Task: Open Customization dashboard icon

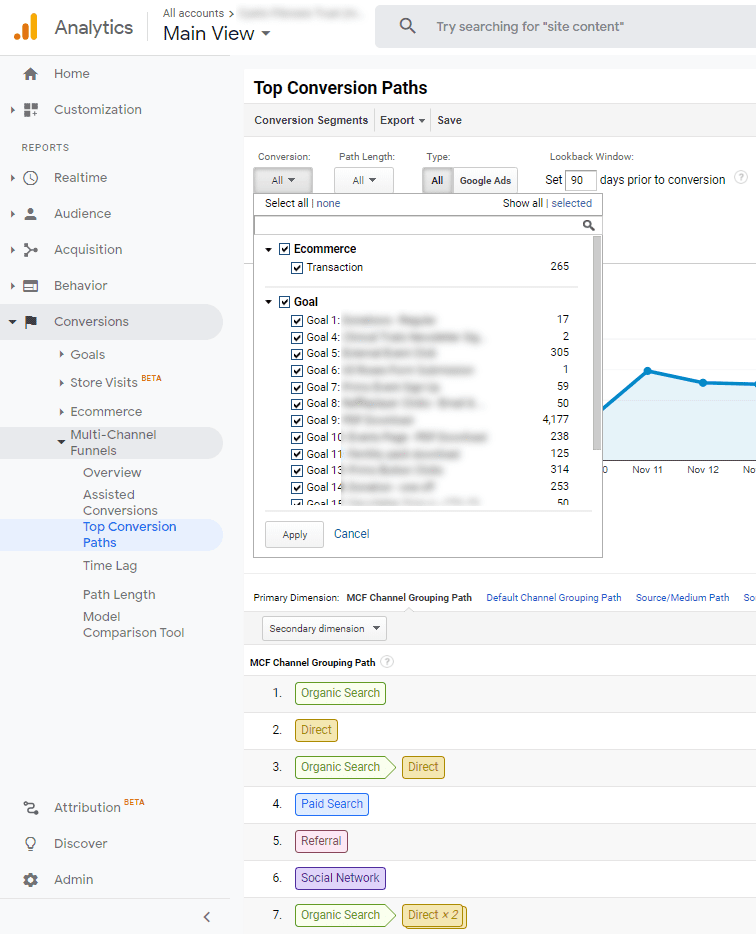Action: coord(30,110)
